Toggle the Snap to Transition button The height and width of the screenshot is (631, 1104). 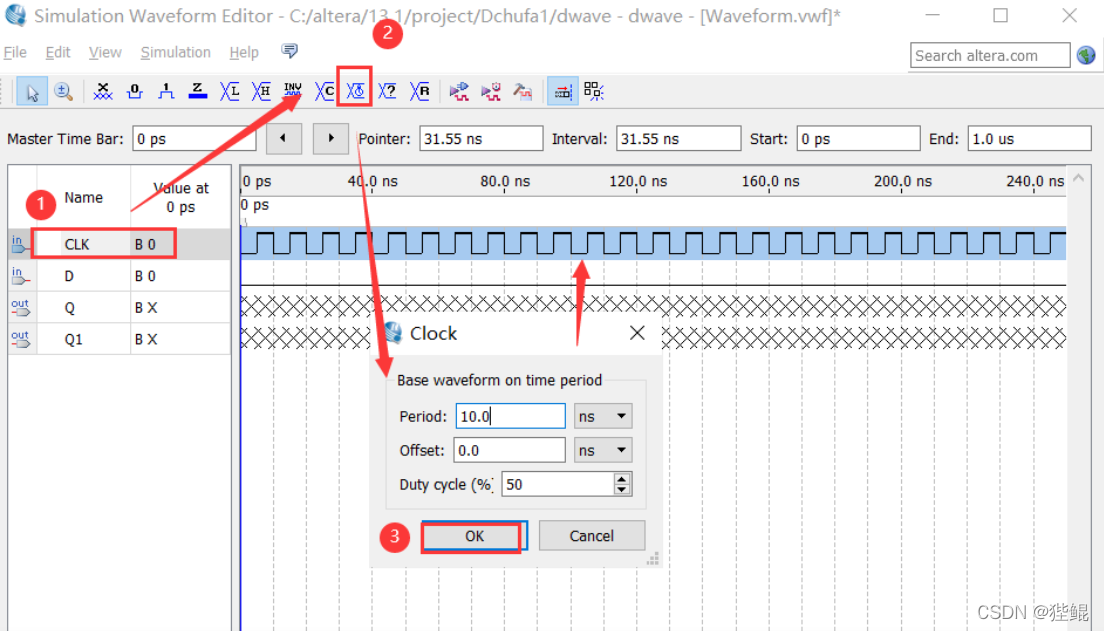click(563, 92)
